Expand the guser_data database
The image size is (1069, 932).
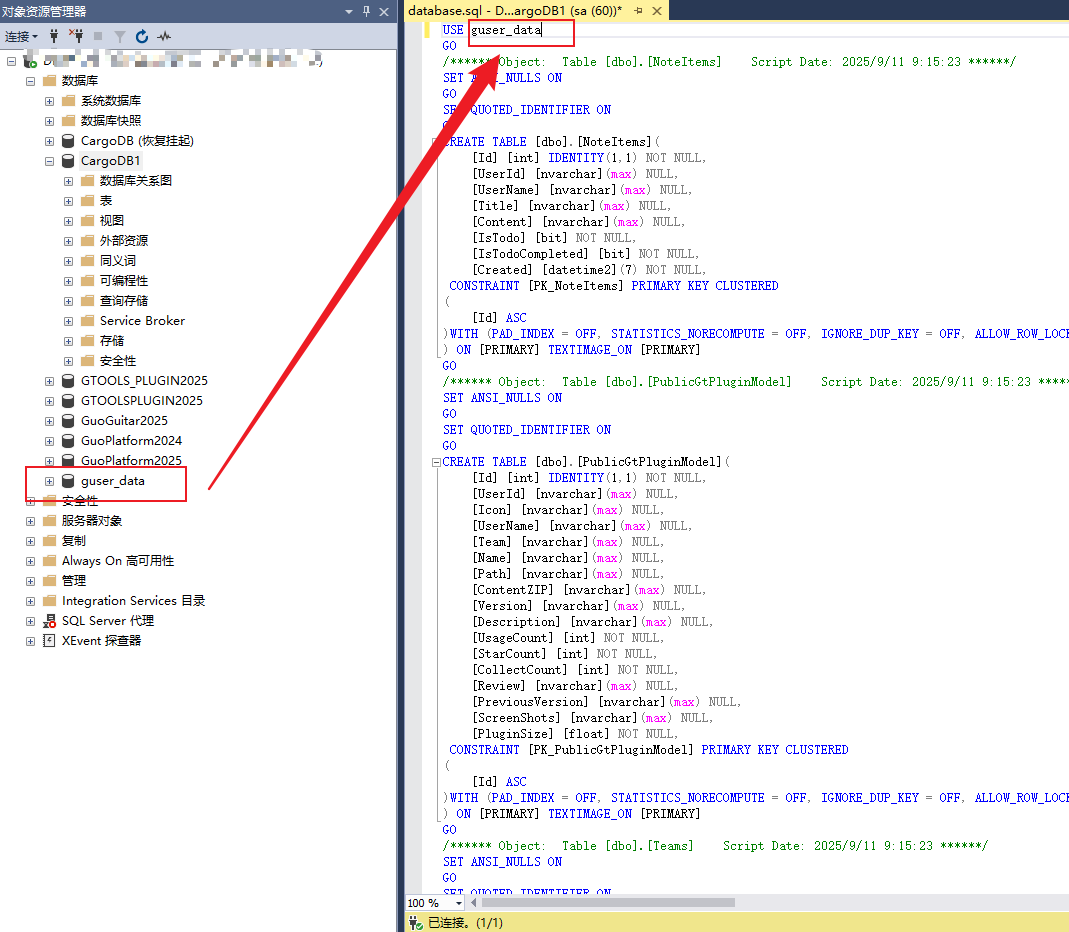click(49, 481)
